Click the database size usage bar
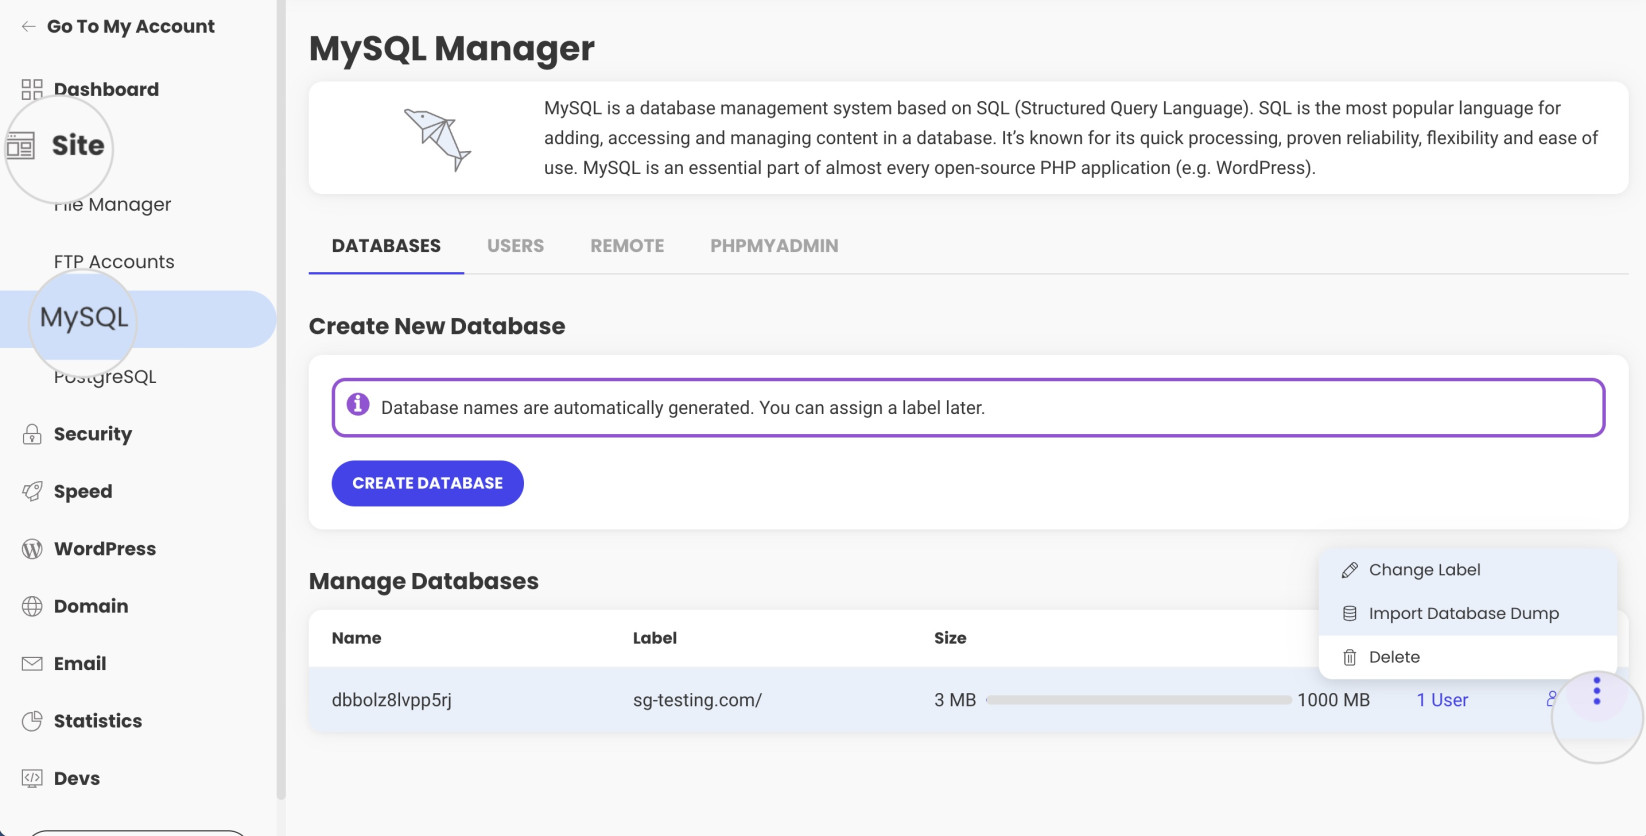 tap(1138, 700)
